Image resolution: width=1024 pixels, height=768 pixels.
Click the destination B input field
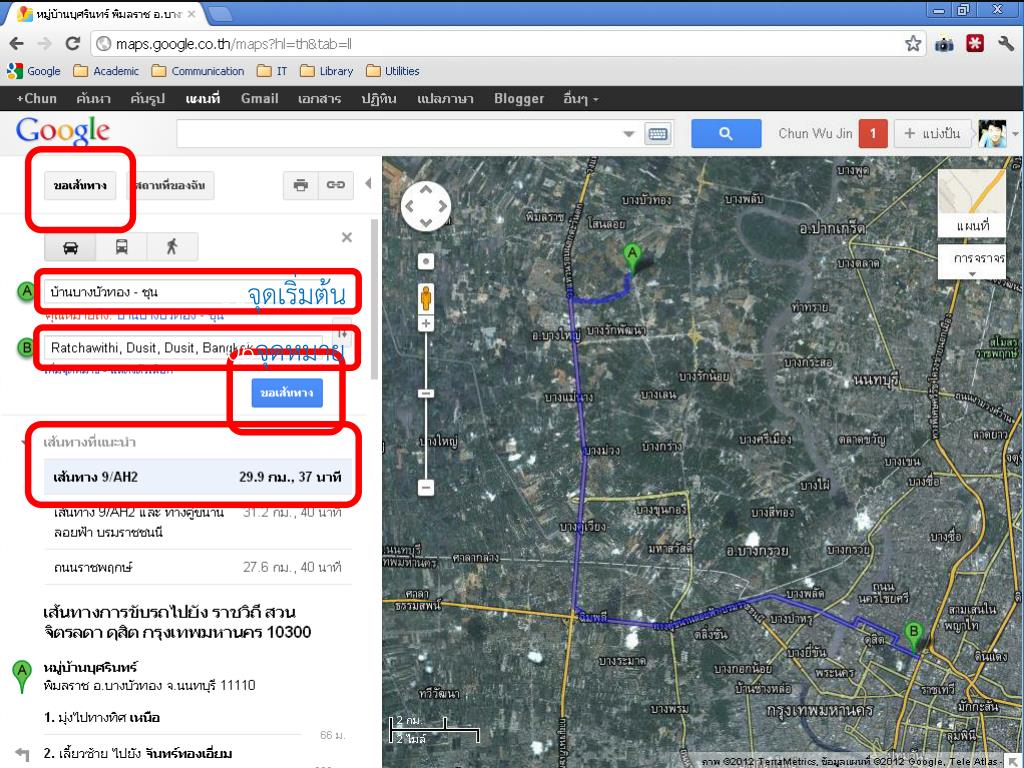tap(184, 348)
